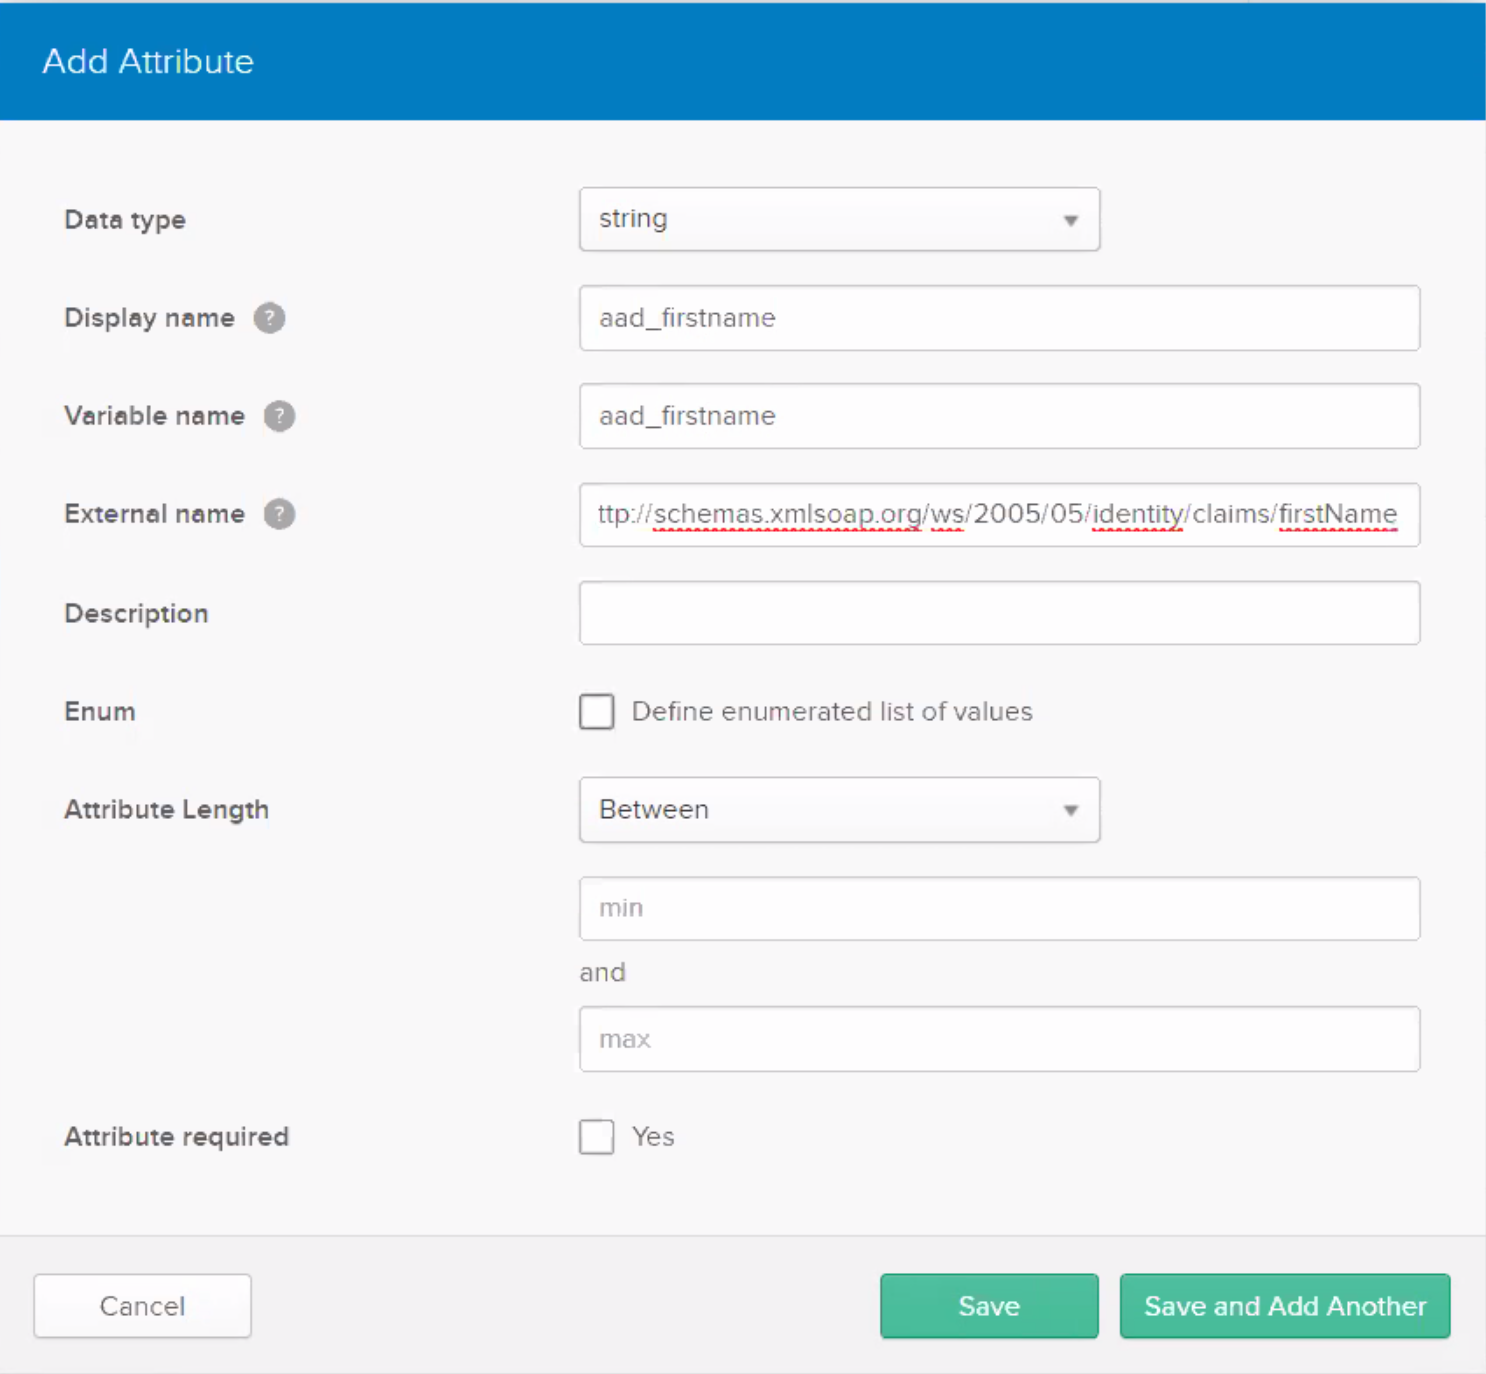Expand the Attribute Length Between dropdown
The image size is (1486, 1374).
839,810
